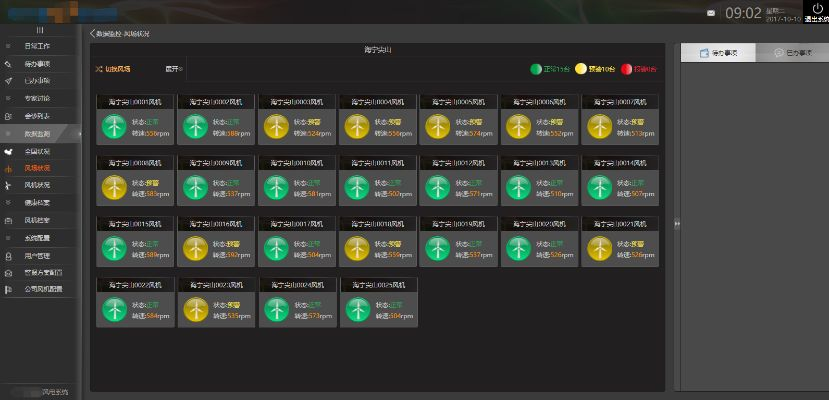Open 风机状况 in the sidebar
Screen dimensions: 829x400
click(x=38, y=185)
